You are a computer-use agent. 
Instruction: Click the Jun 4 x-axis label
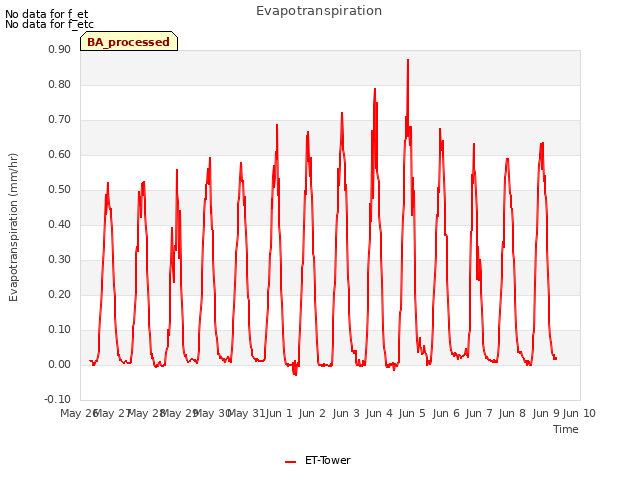click(x=379, y=413)
